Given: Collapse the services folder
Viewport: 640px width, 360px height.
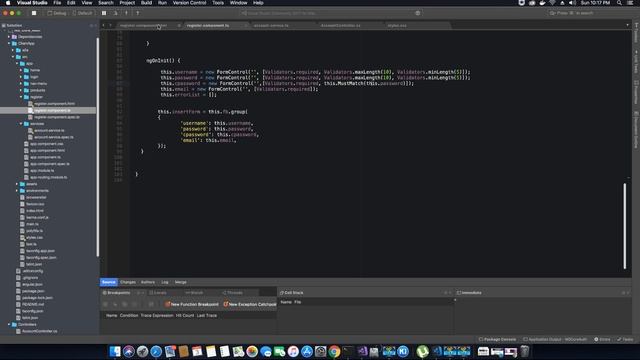Looking at the screenshot, I should click(x=21, y=124).
